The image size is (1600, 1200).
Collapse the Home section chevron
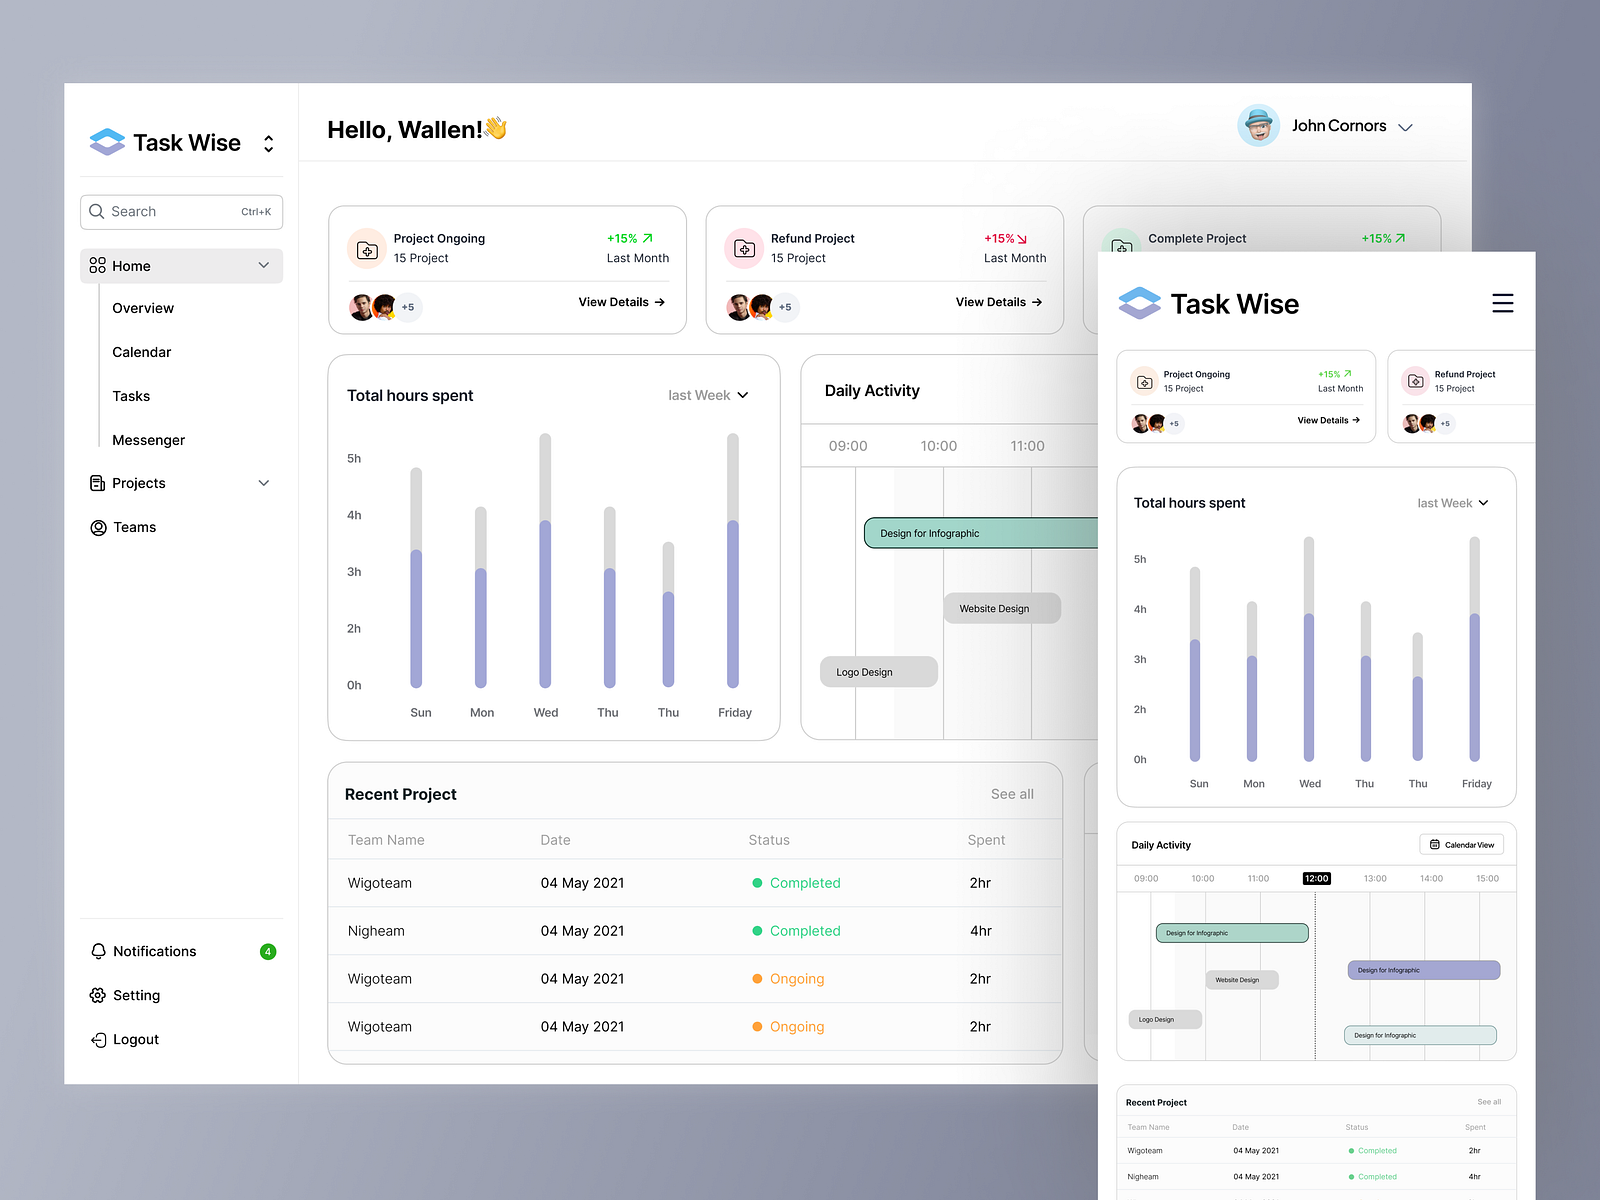pos(264,265)
